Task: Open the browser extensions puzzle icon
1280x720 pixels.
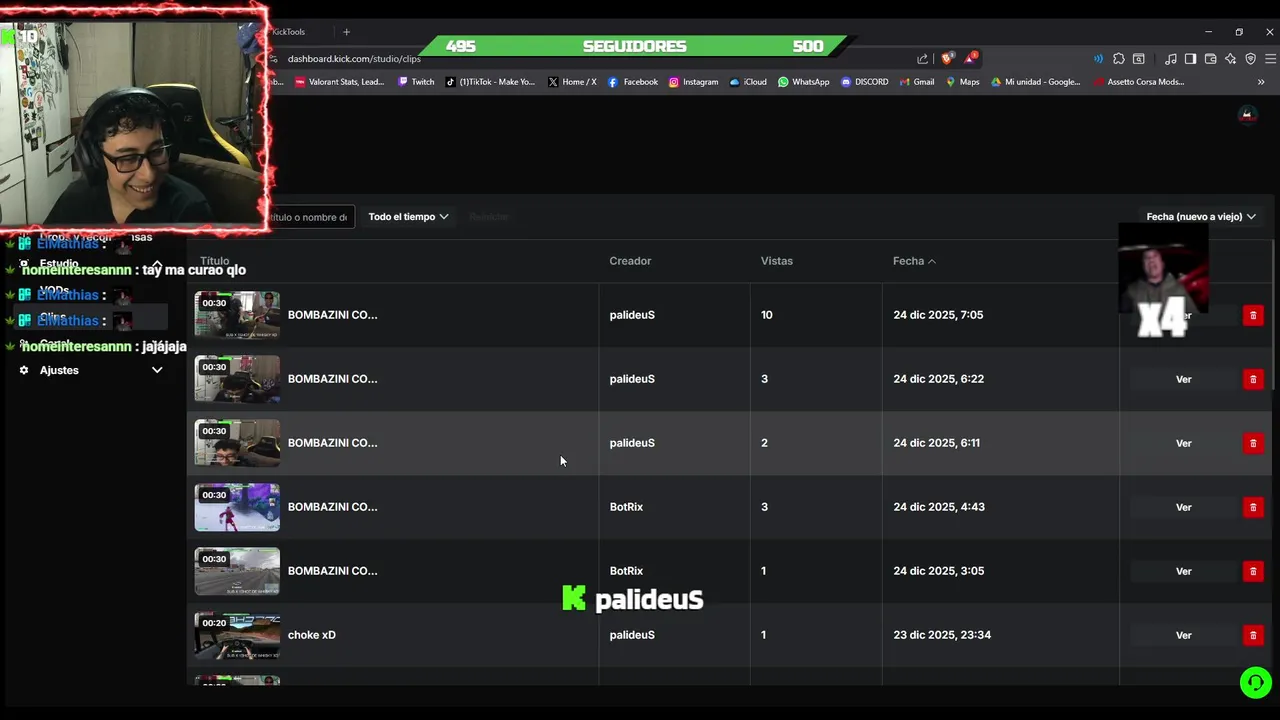Action: point(1118,59)
